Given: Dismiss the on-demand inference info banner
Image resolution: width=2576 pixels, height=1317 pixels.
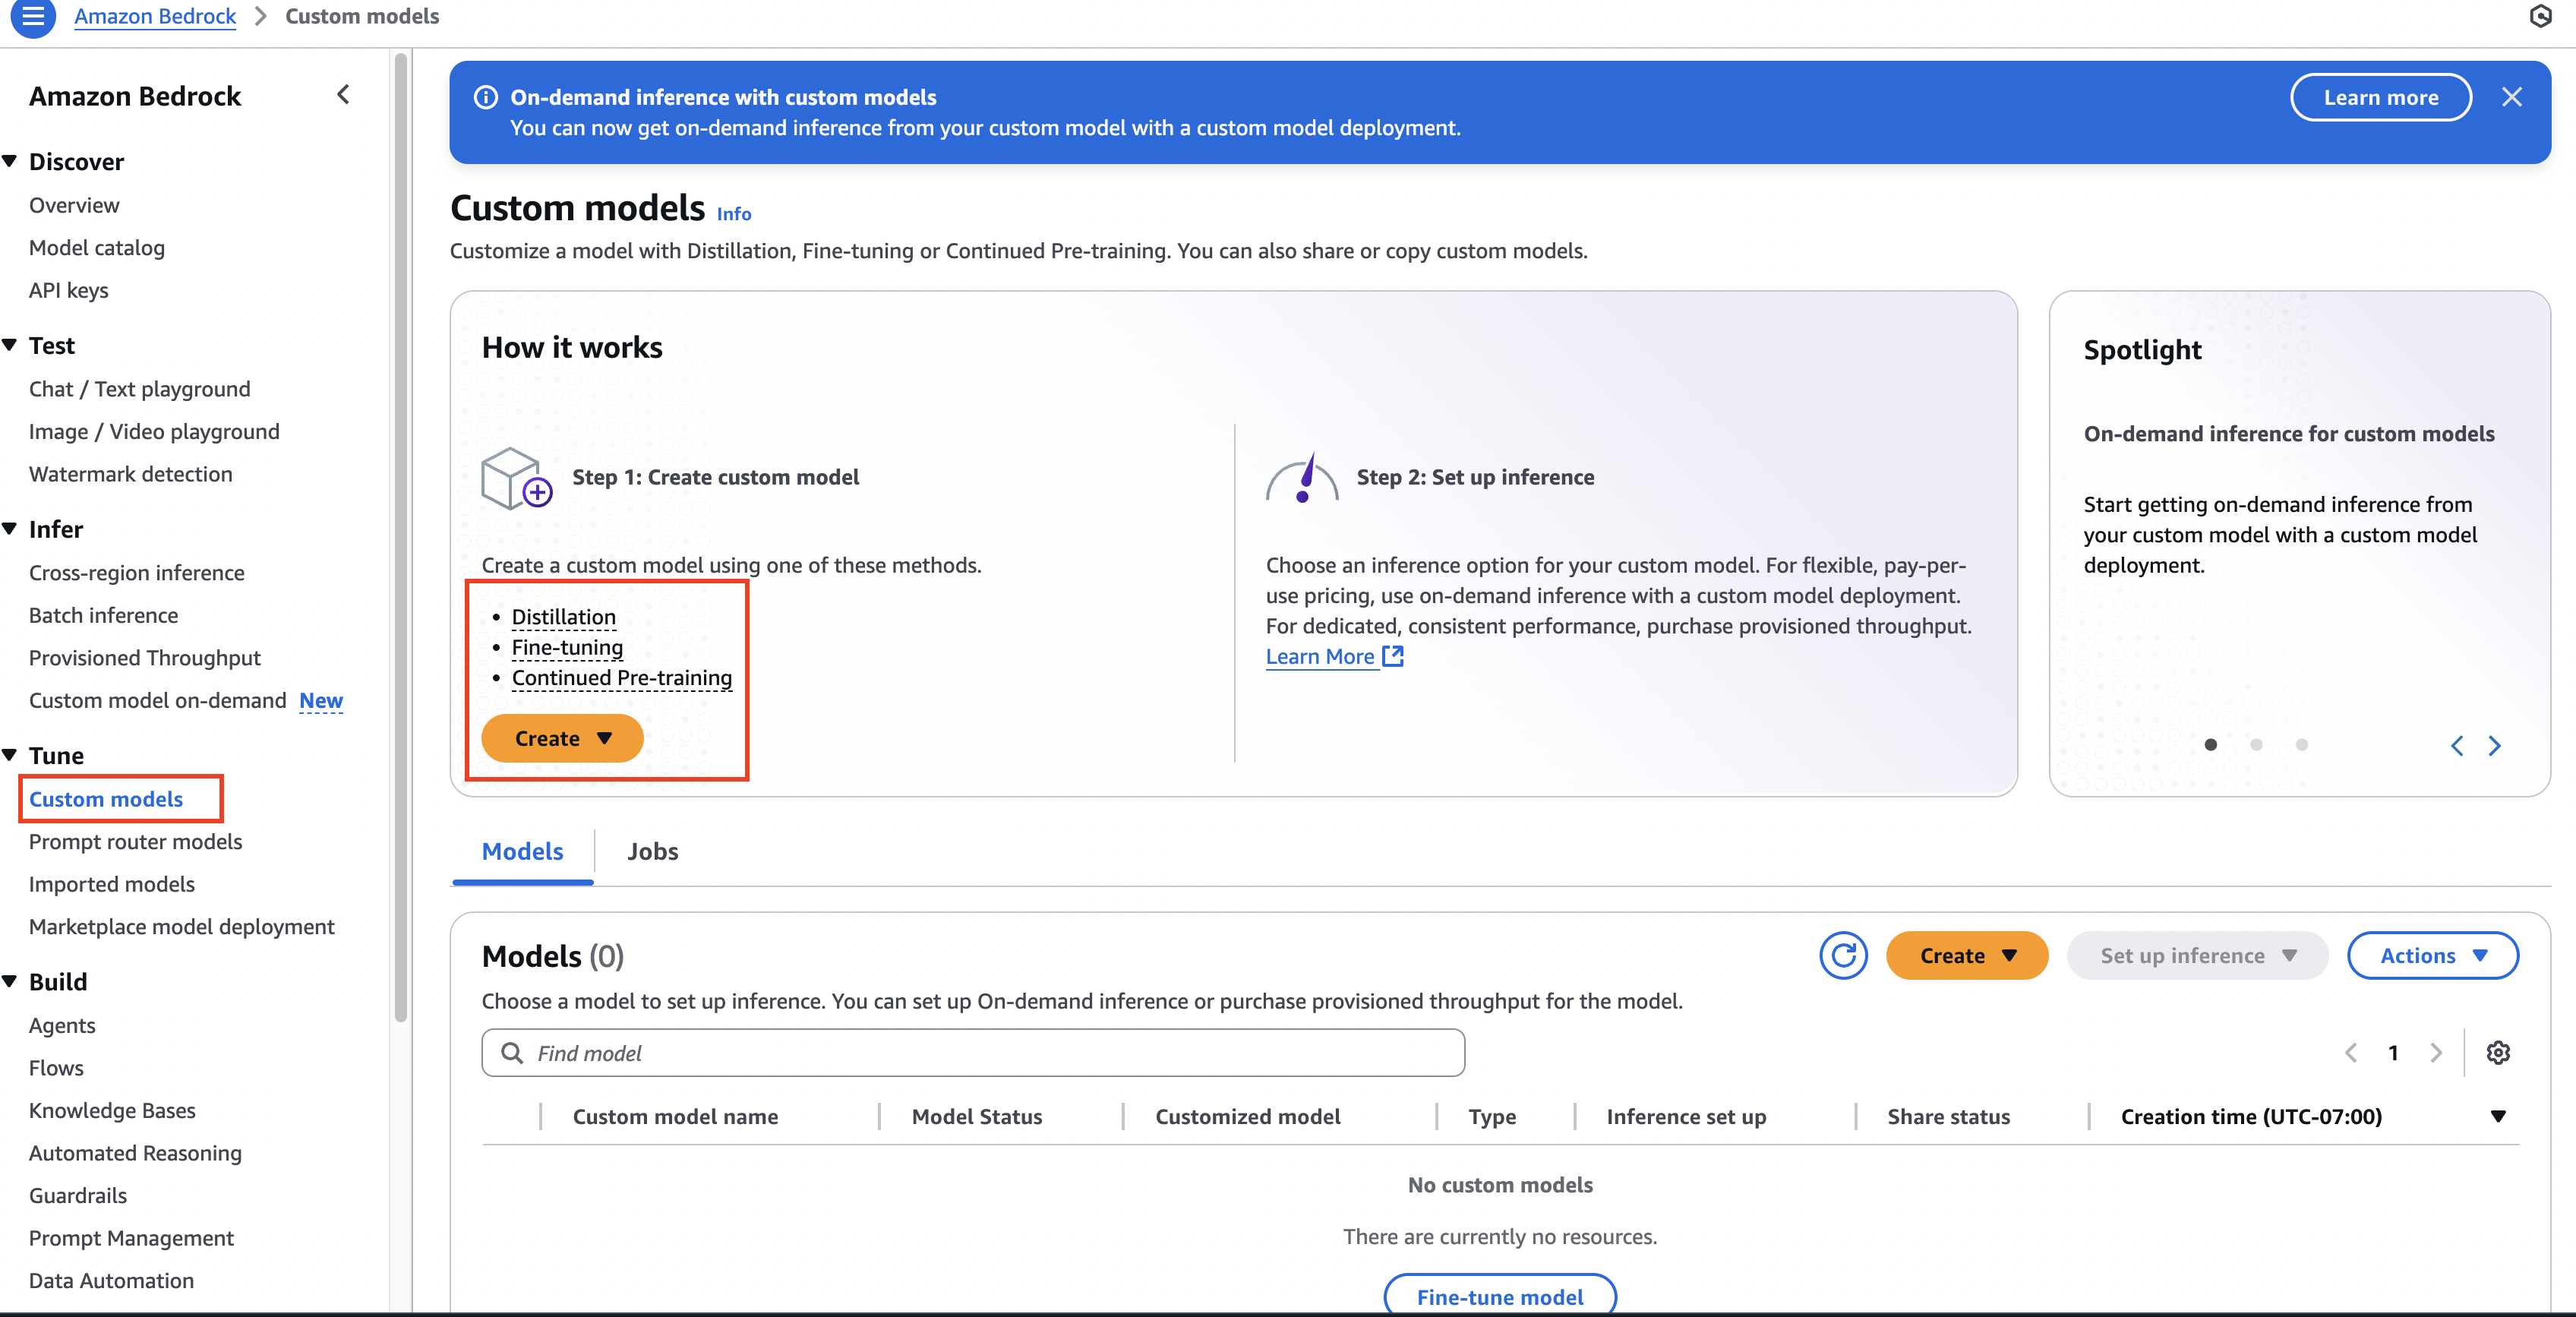Looking at the screenshot, I should tap(2511, 97).
